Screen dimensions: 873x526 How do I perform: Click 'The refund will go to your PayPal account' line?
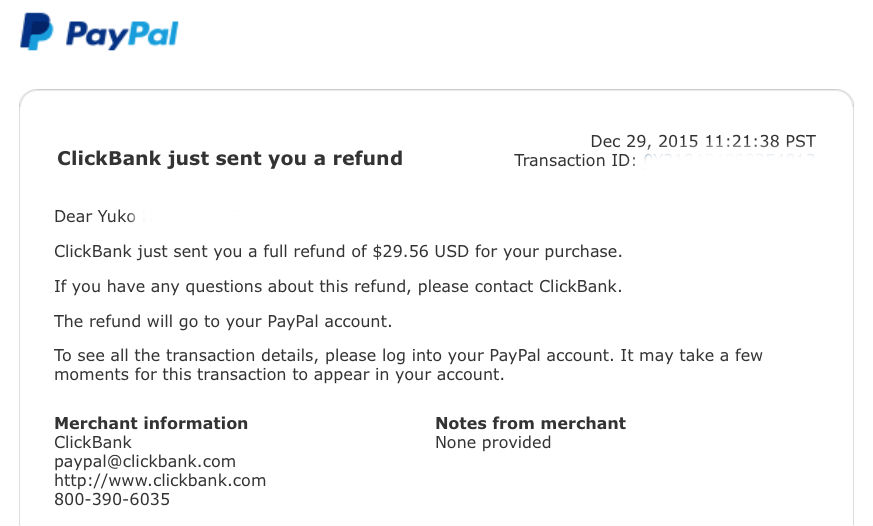pos(223,322)
